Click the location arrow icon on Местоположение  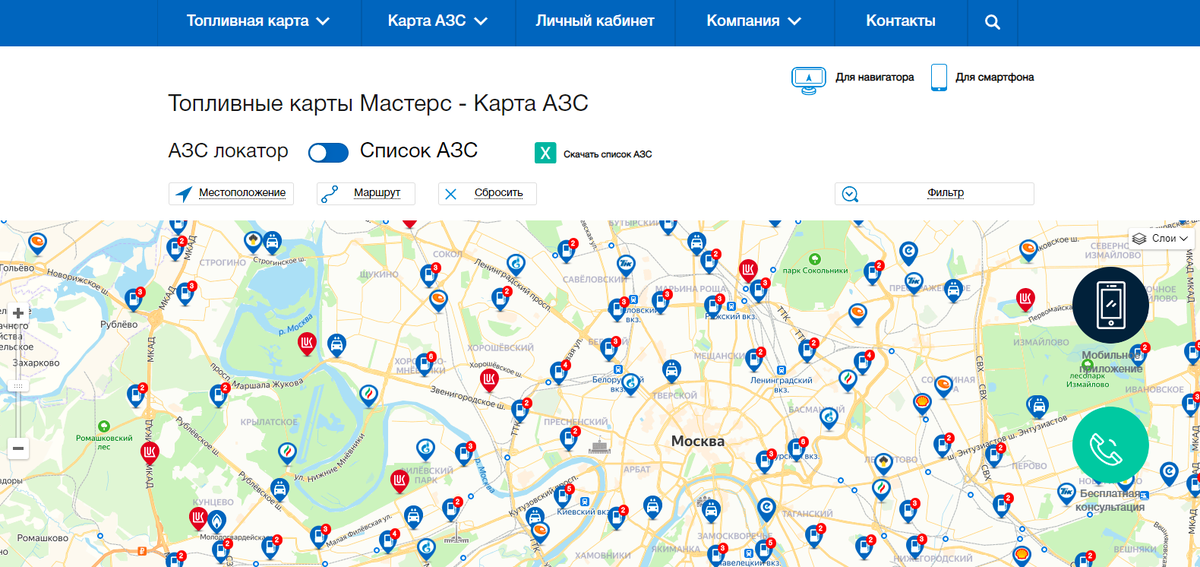(183, 194)
